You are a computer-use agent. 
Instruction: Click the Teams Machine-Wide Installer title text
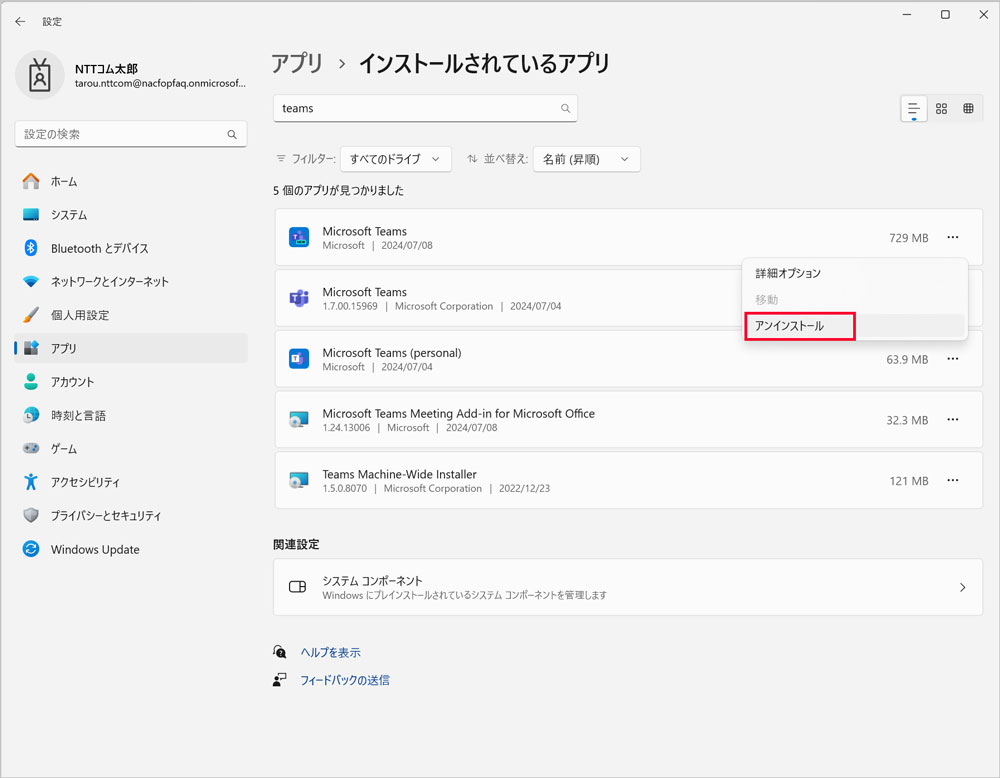click(399, 474)
